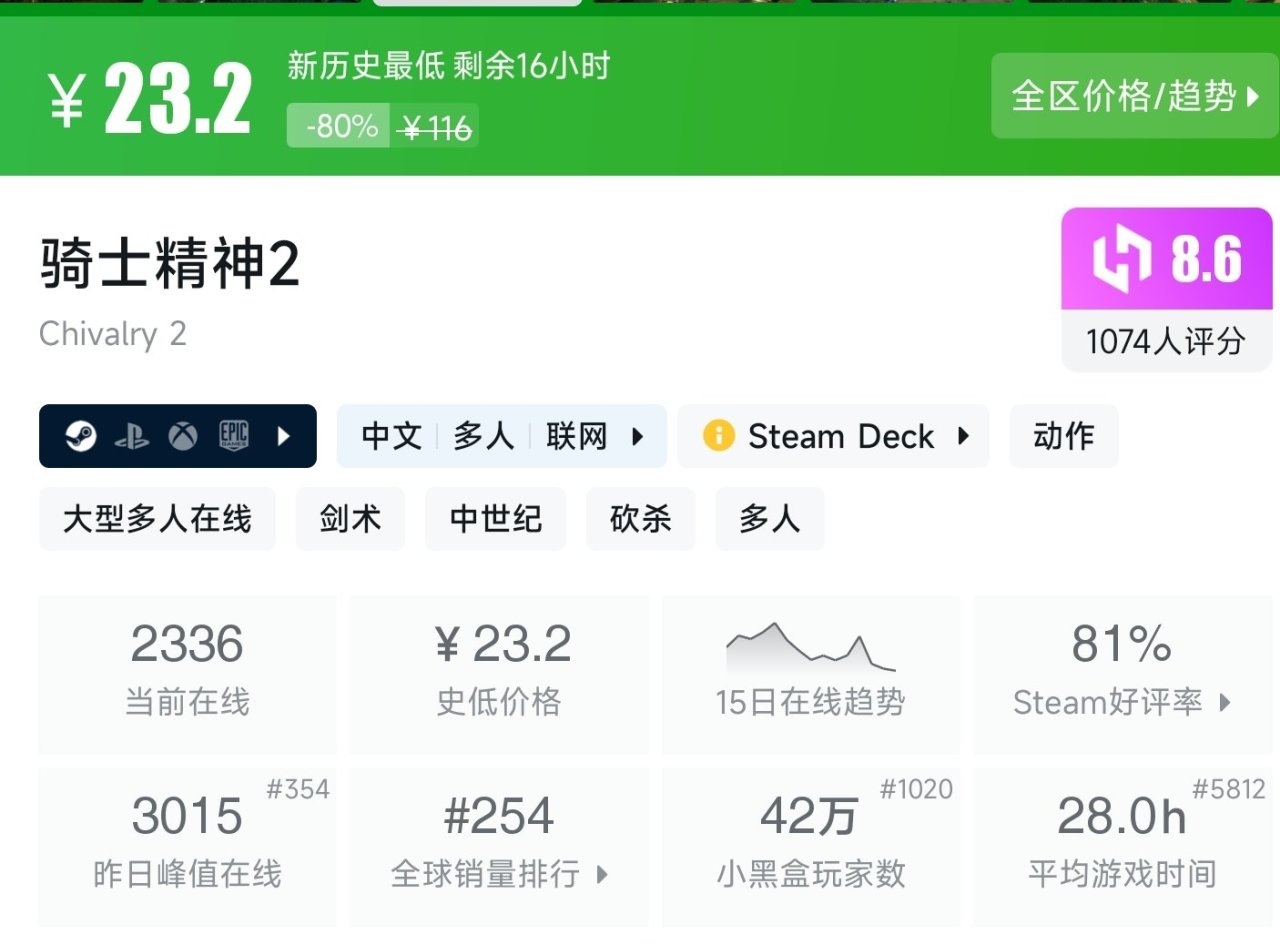Viewport: 1280px width, 945px height.
Task: Click the yellow Steam Deck info icon
Action: pos(718,436)
